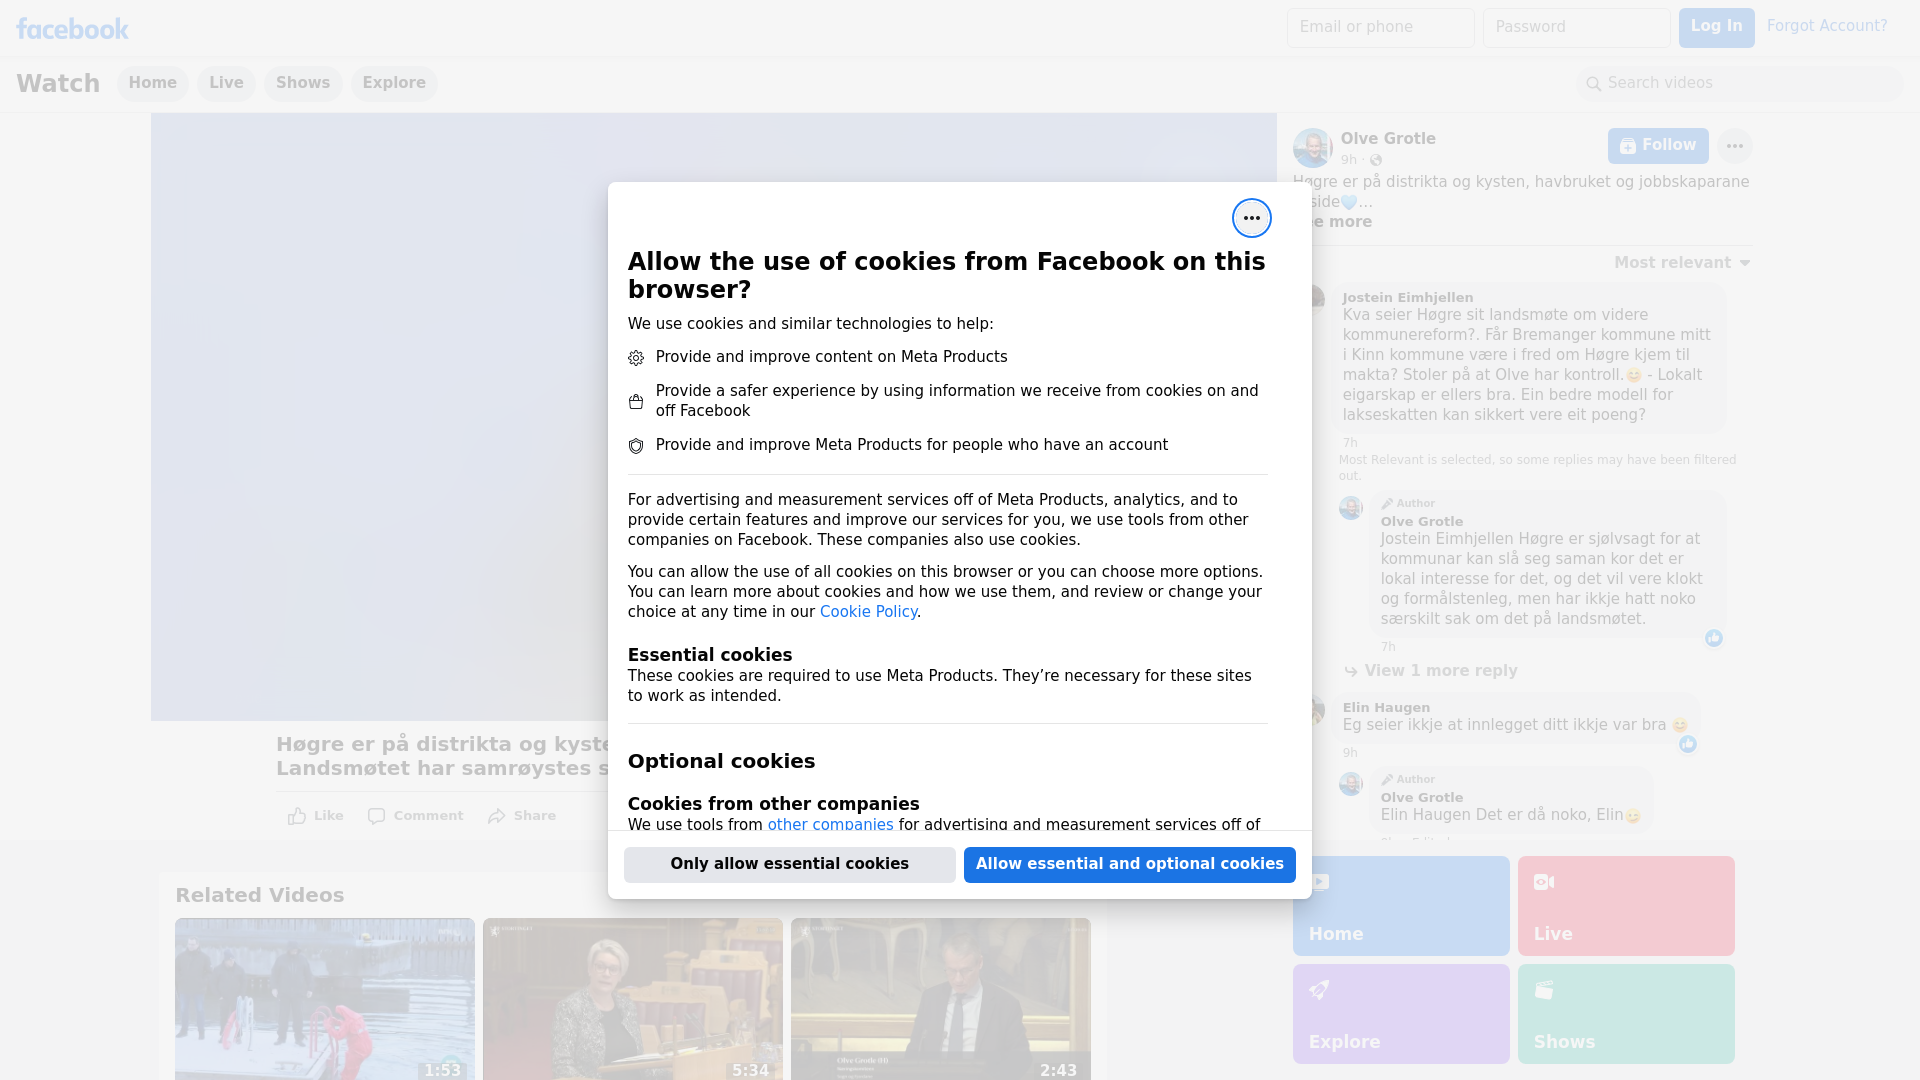Open the Explore tab in Watch
This screenshot has width=1920, height=1080.
[x=394, y=83]
